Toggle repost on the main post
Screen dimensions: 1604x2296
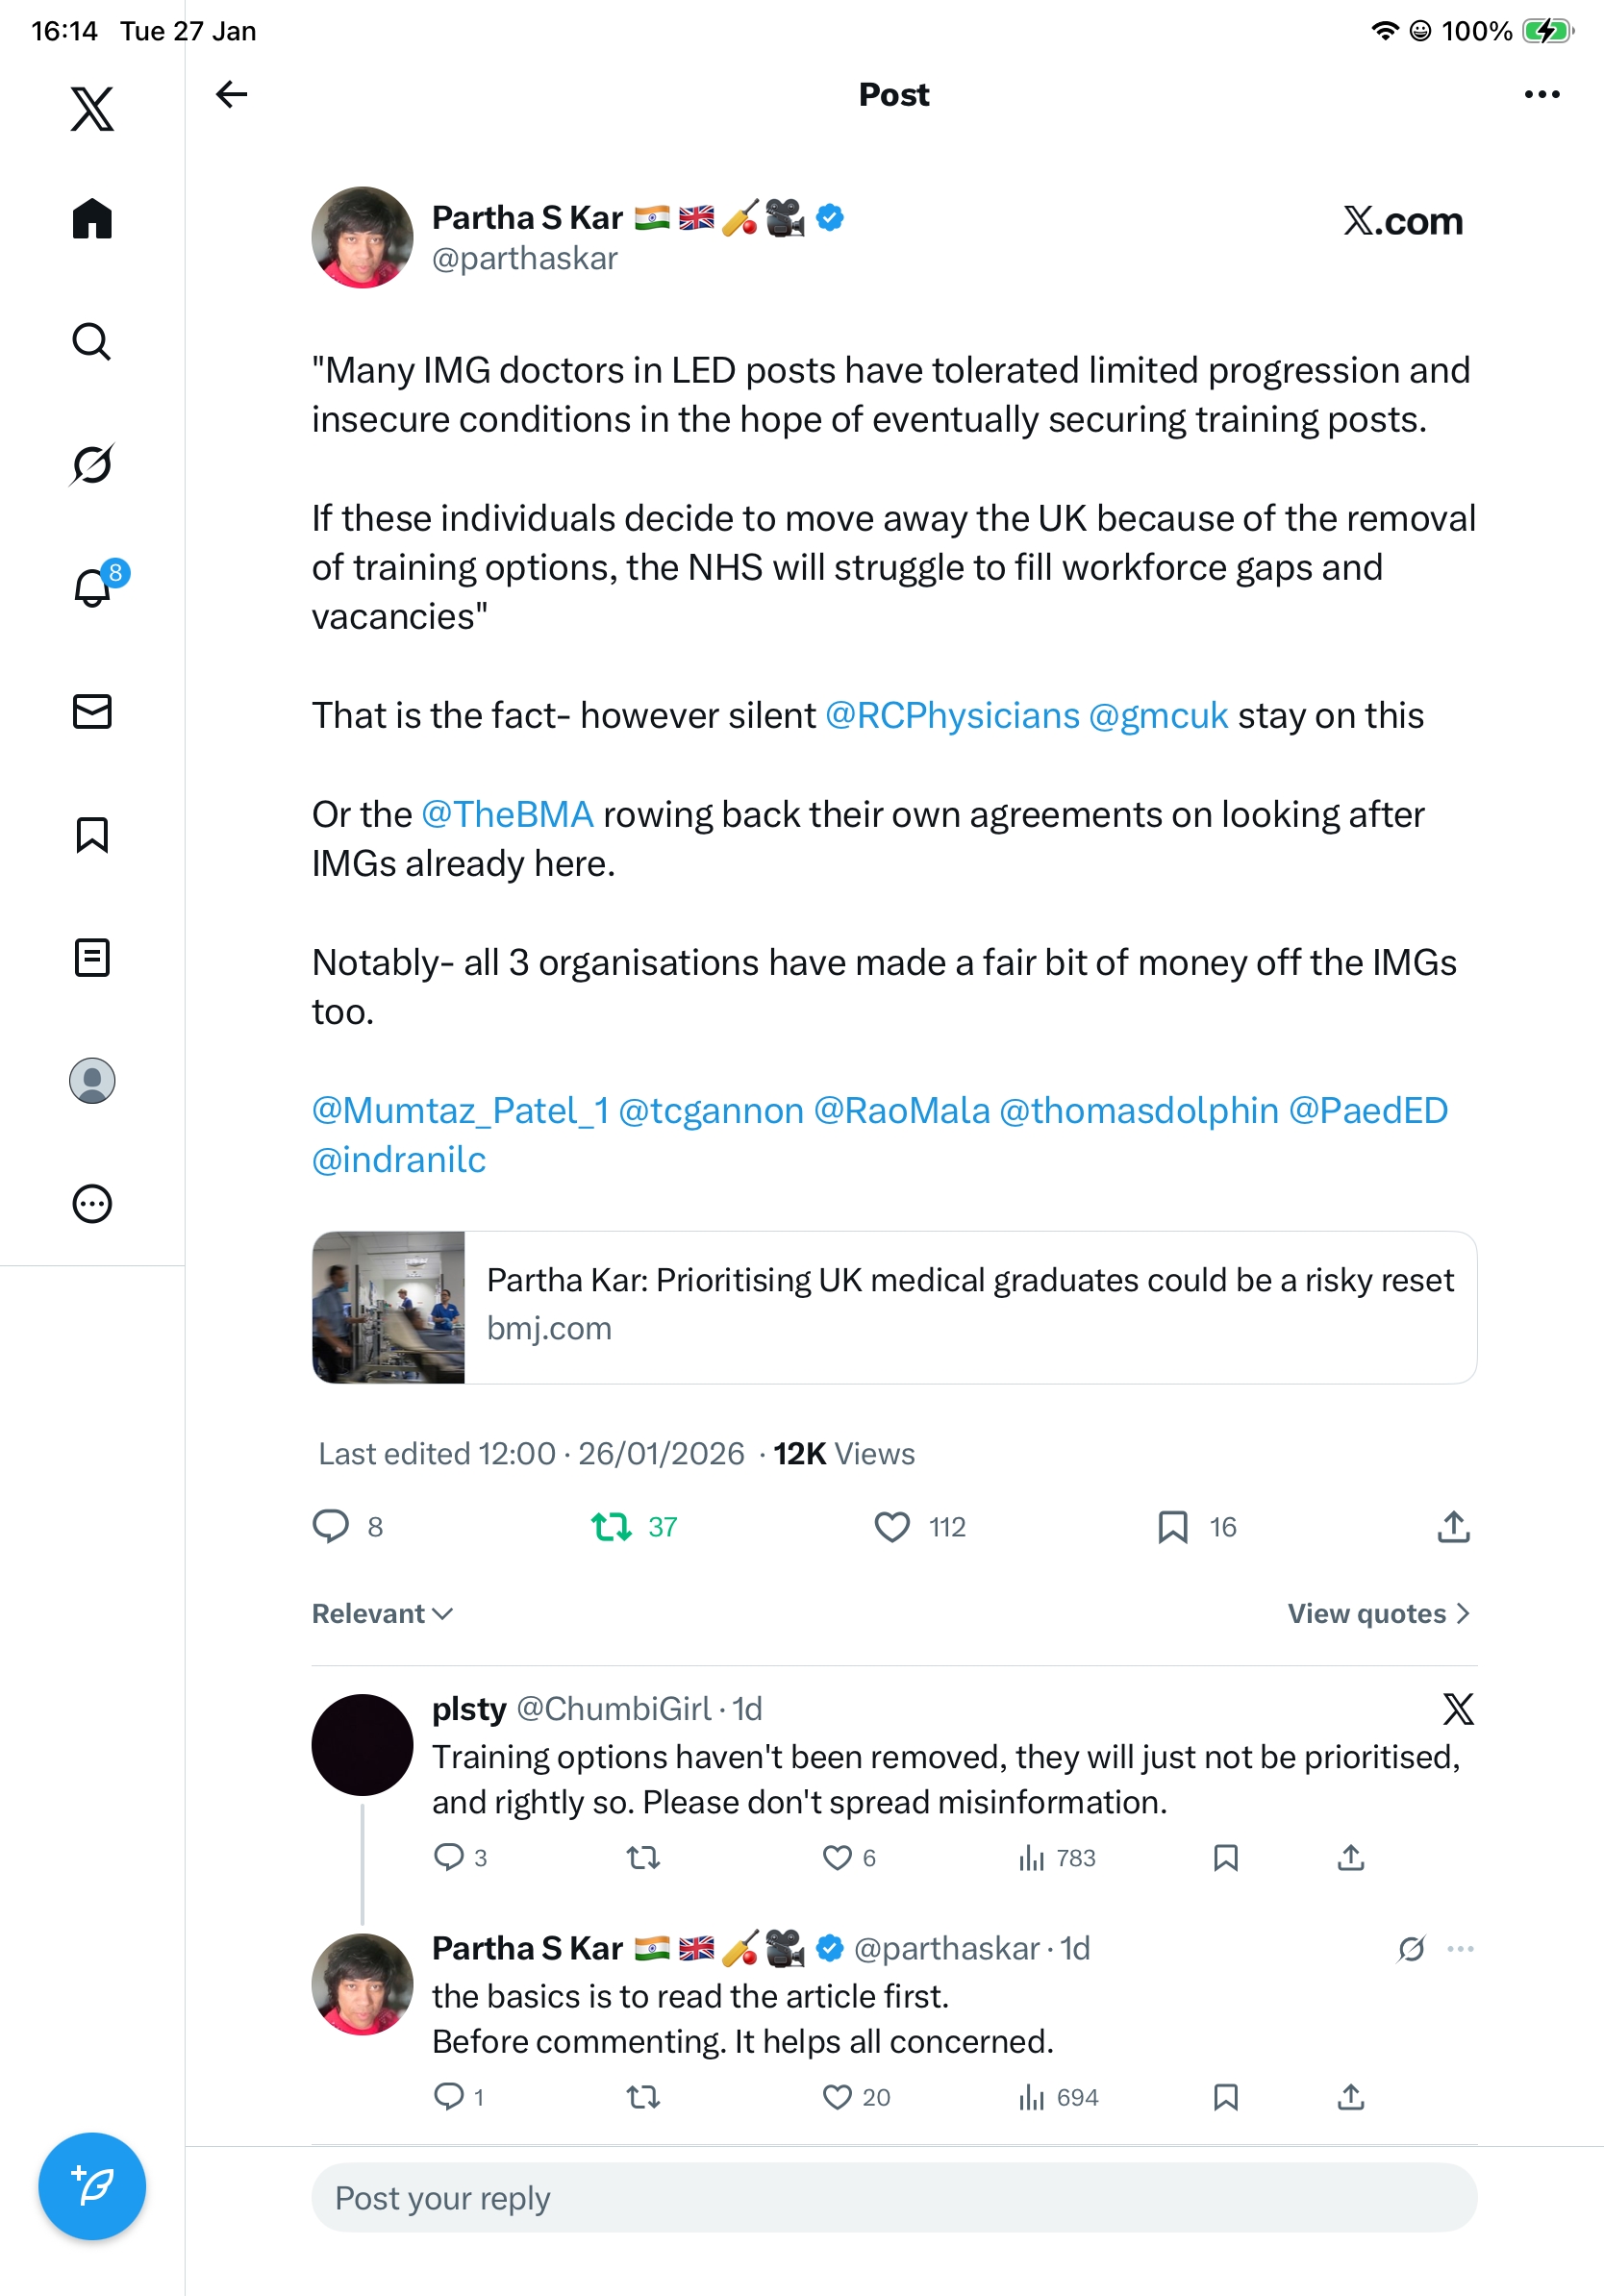[611, 1527]
